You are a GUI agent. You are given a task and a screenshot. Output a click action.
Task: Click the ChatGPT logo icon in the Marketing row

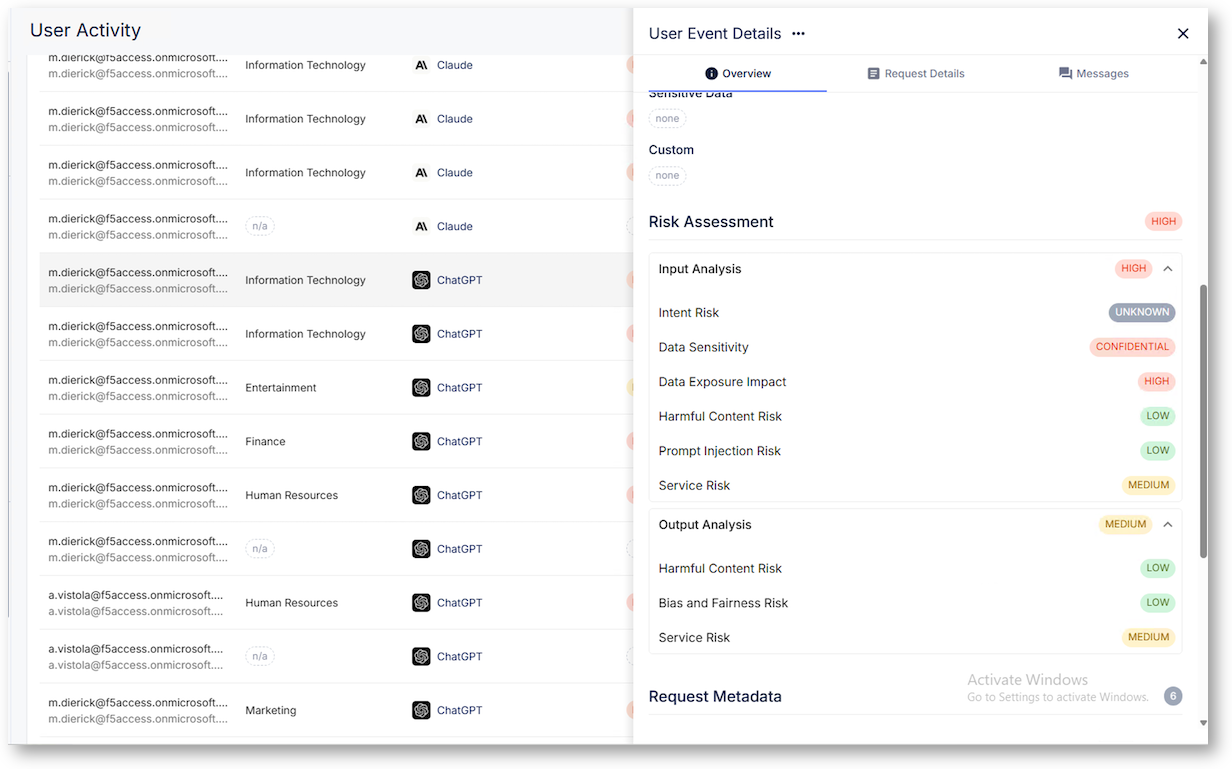421,711
